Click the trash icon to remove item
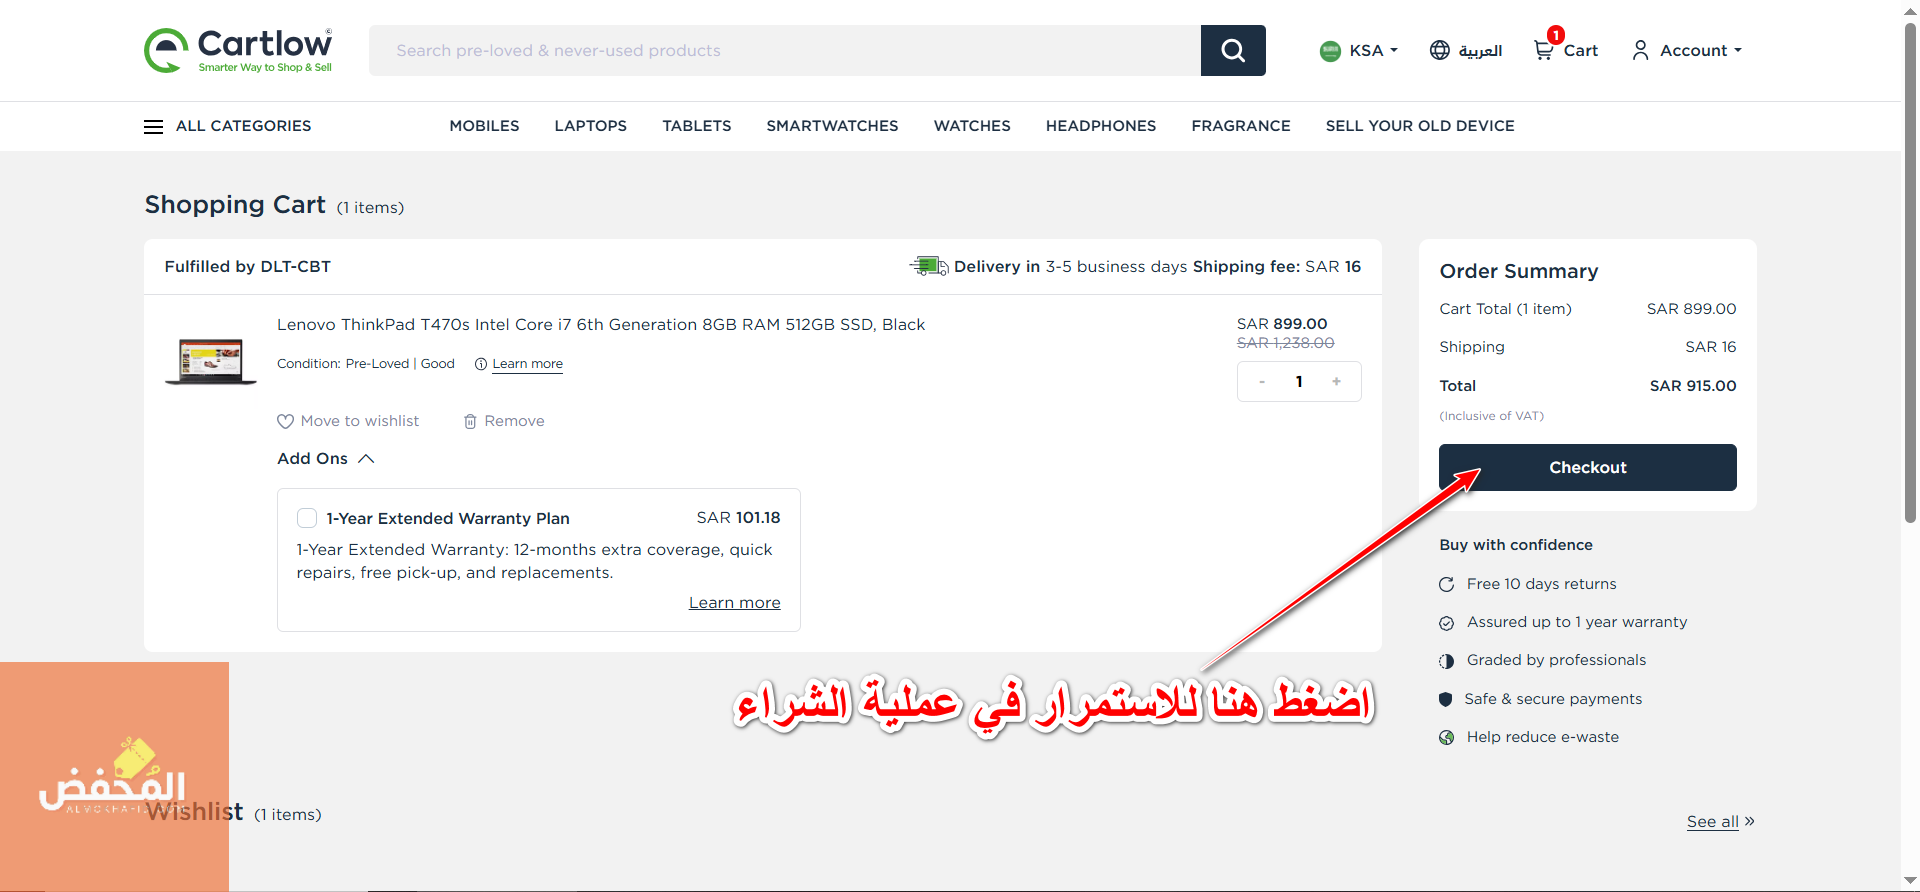Viewport: 1920px width, 892px height. 470,422
